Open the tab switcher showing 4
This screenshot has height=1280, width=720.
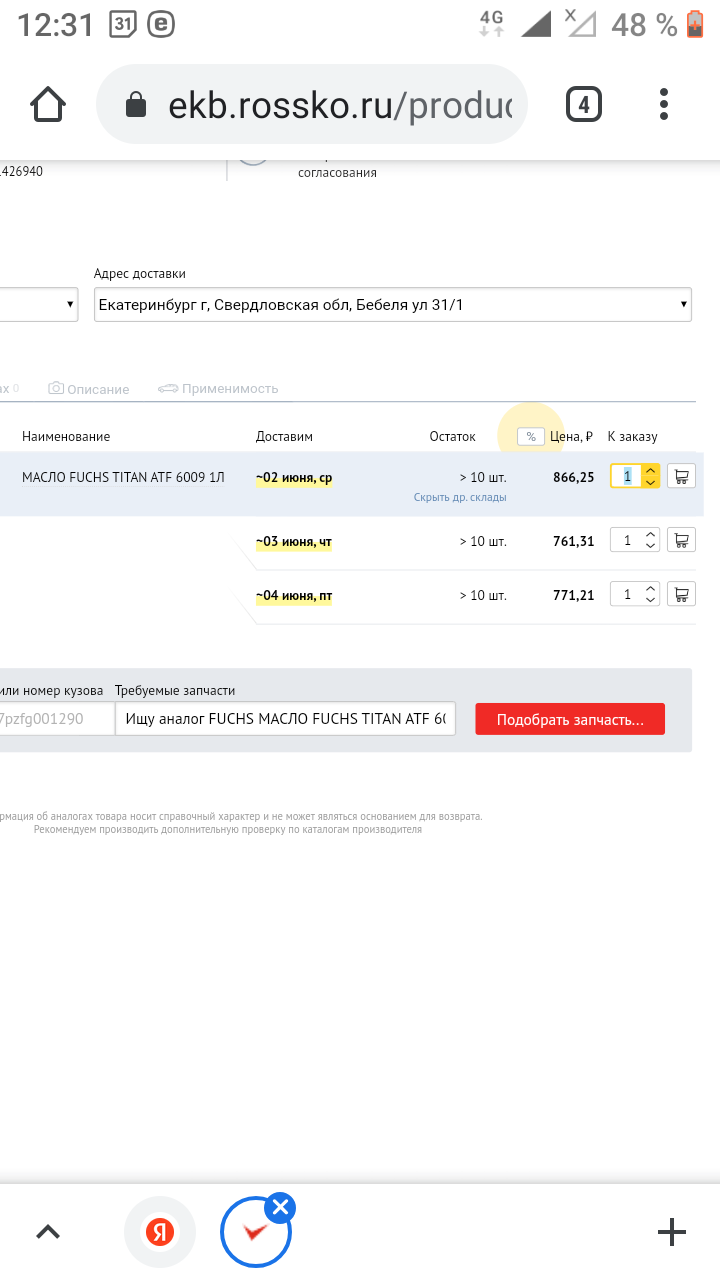pos(584,104)
